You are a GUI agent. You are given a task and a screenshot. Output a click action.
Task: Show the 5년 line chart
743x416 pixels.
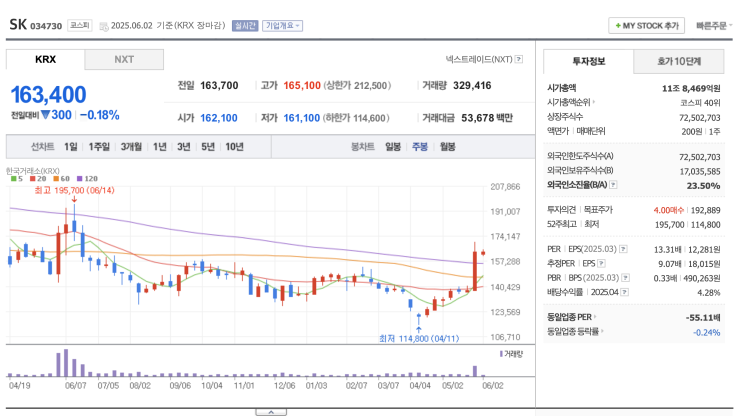coord(208,147)
